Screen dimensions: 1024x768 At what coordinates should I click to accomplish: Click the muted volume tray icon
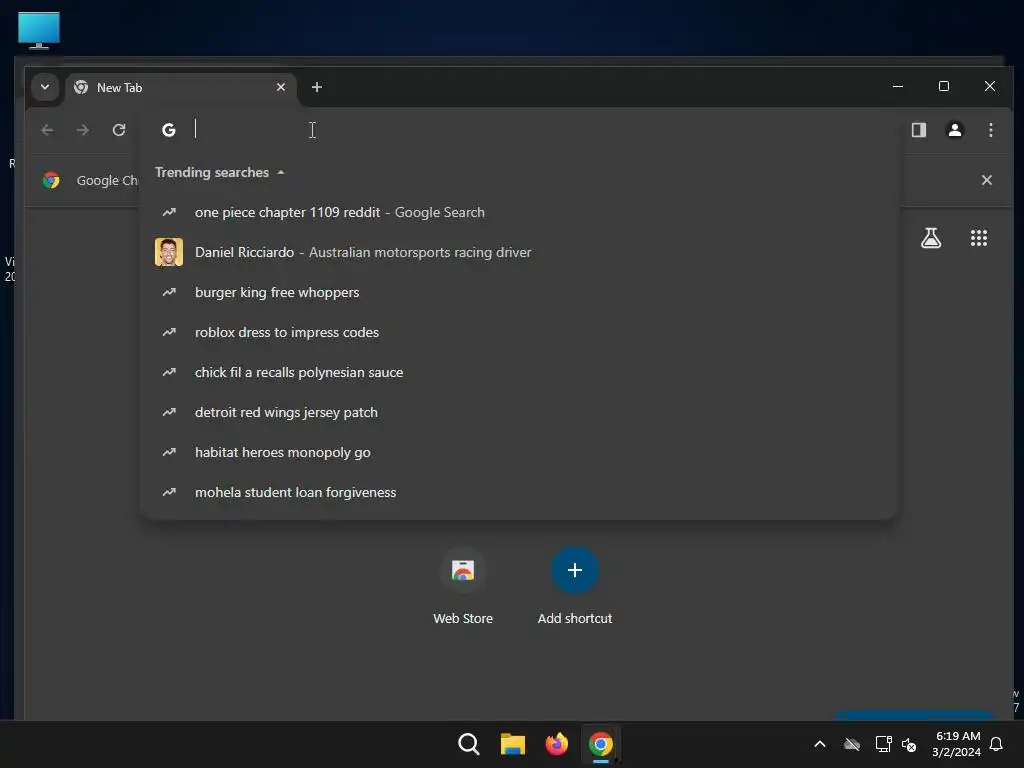coord(909,744)
